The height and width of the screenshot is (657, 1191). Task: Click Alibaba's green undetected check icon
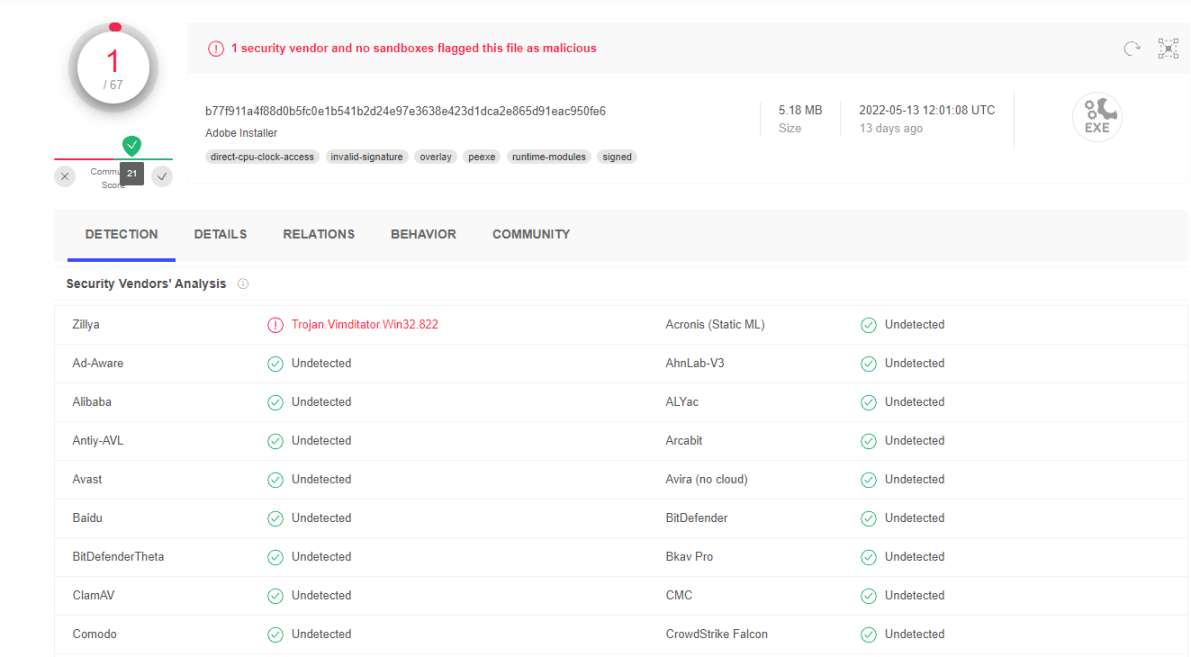pos(275,403)
